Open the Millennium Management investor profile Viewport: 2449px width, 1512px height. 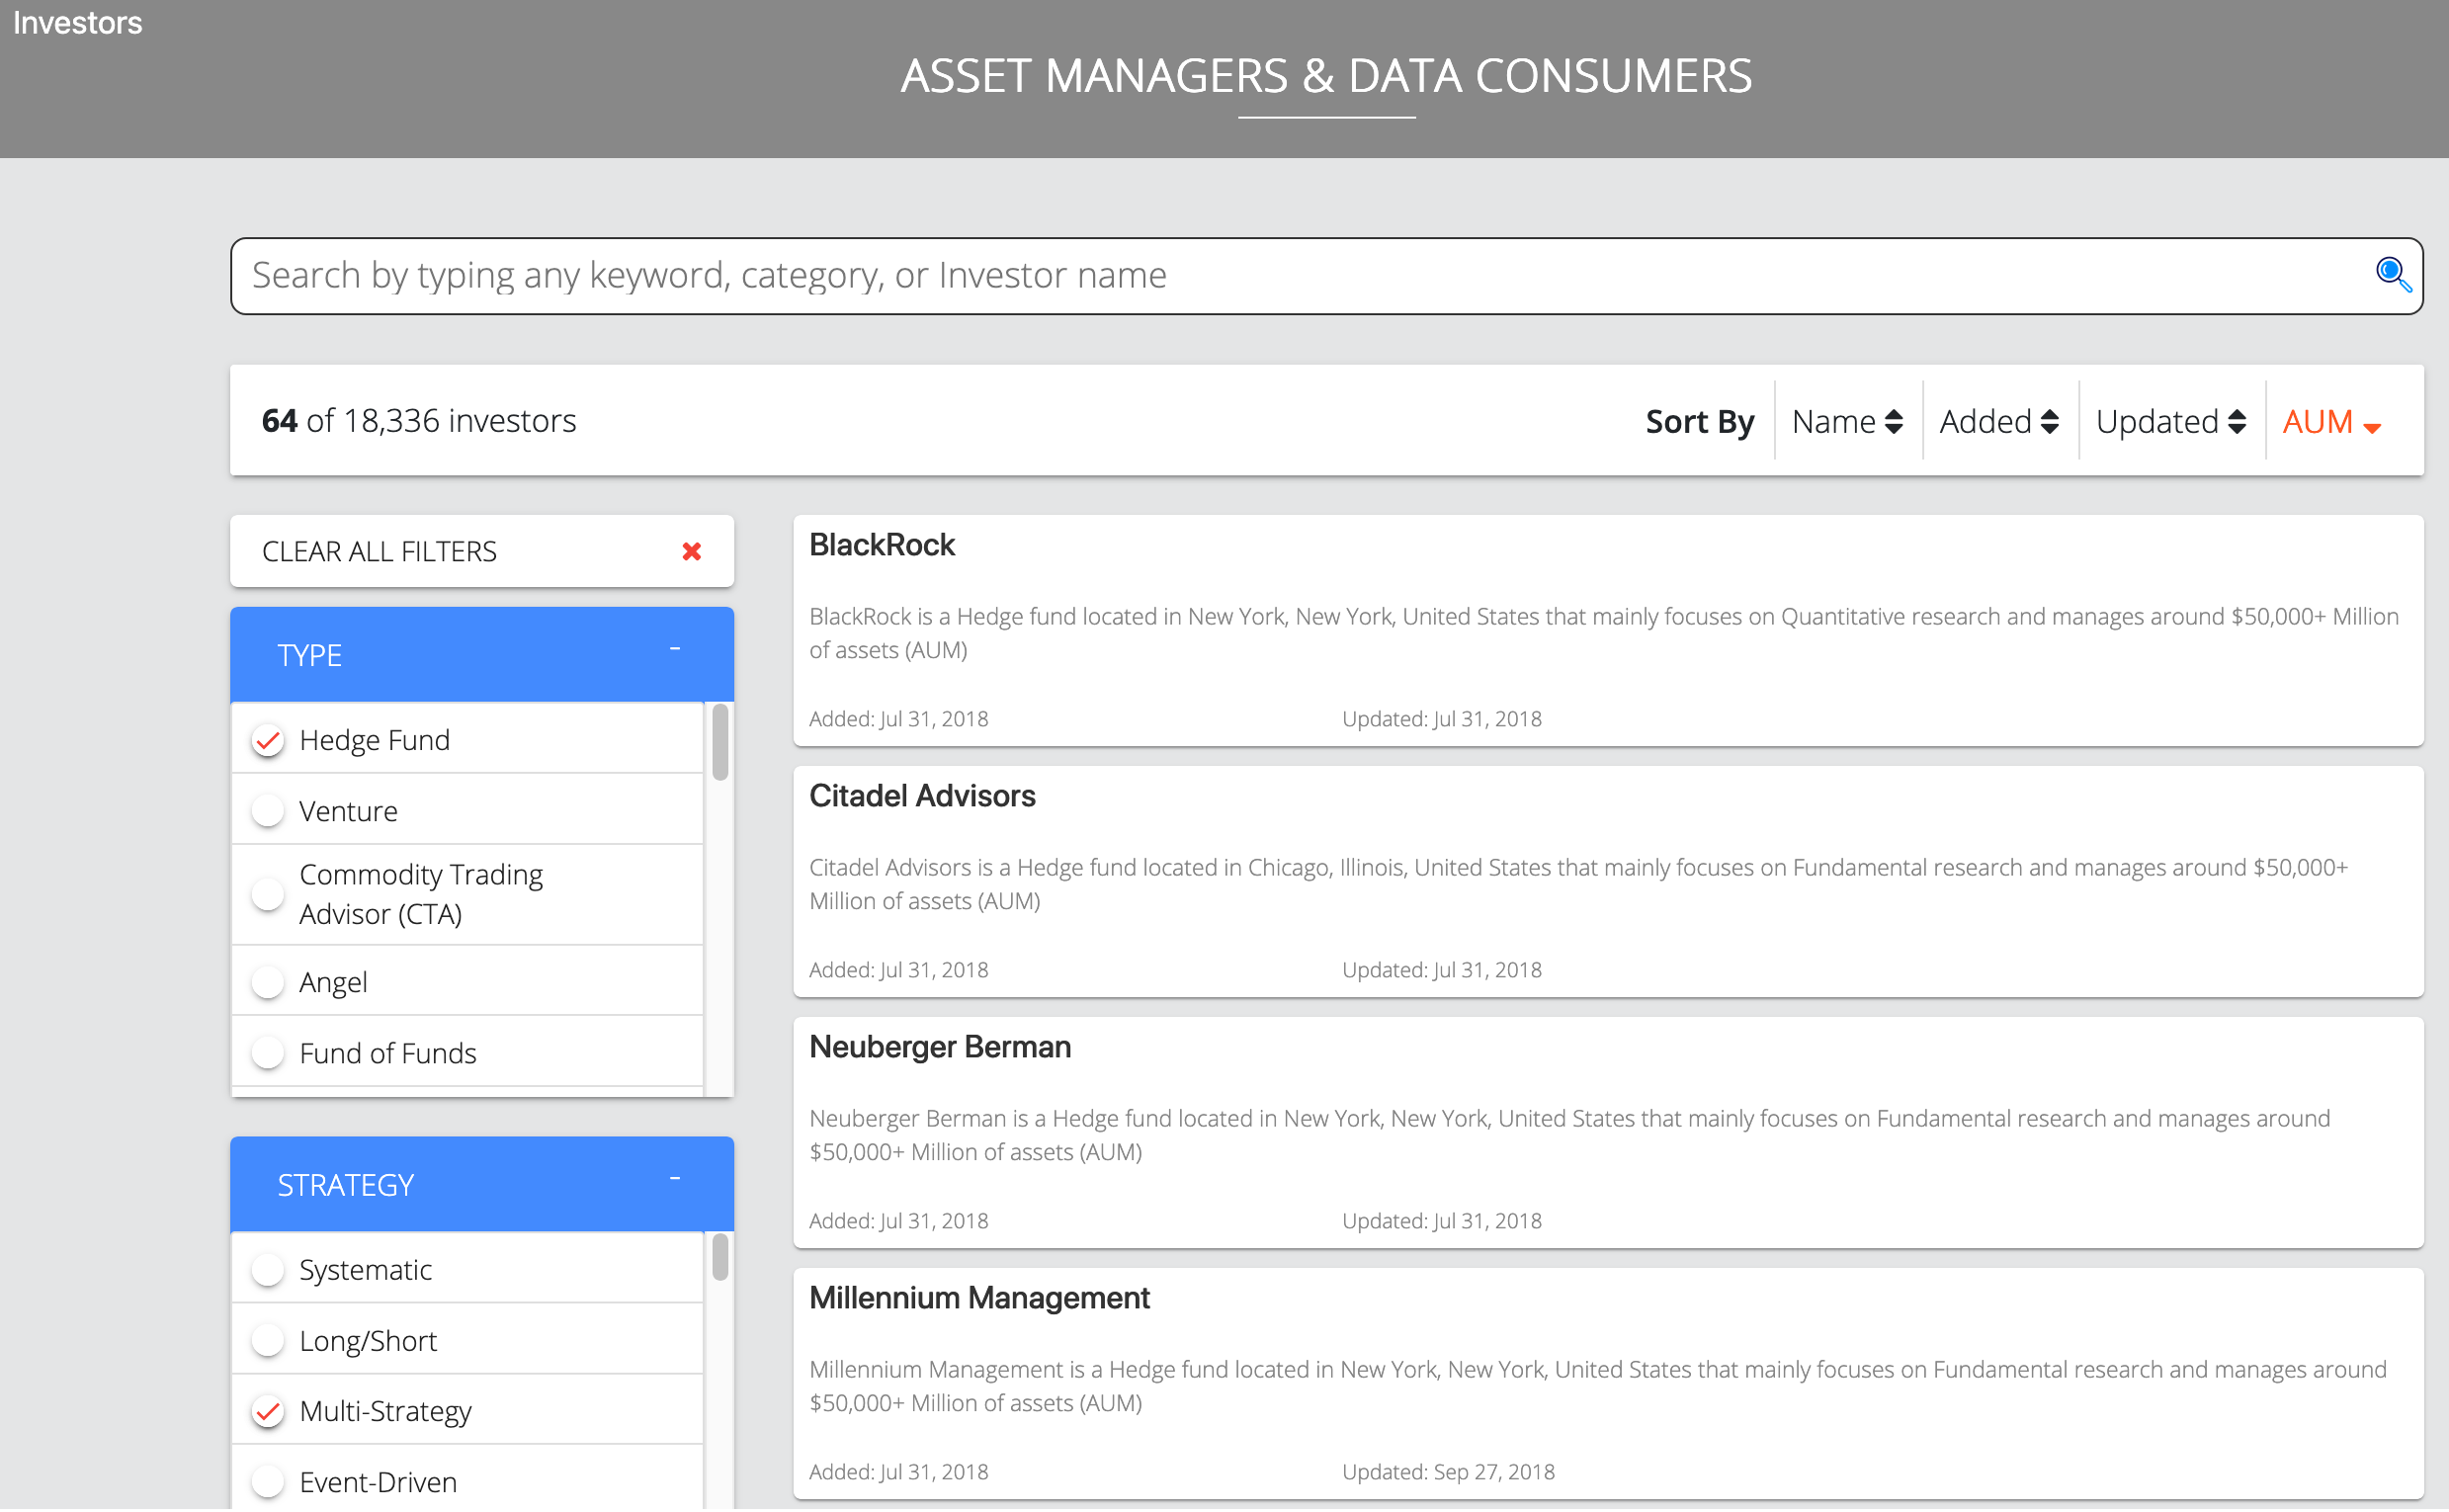click(x=979, y=1298)
